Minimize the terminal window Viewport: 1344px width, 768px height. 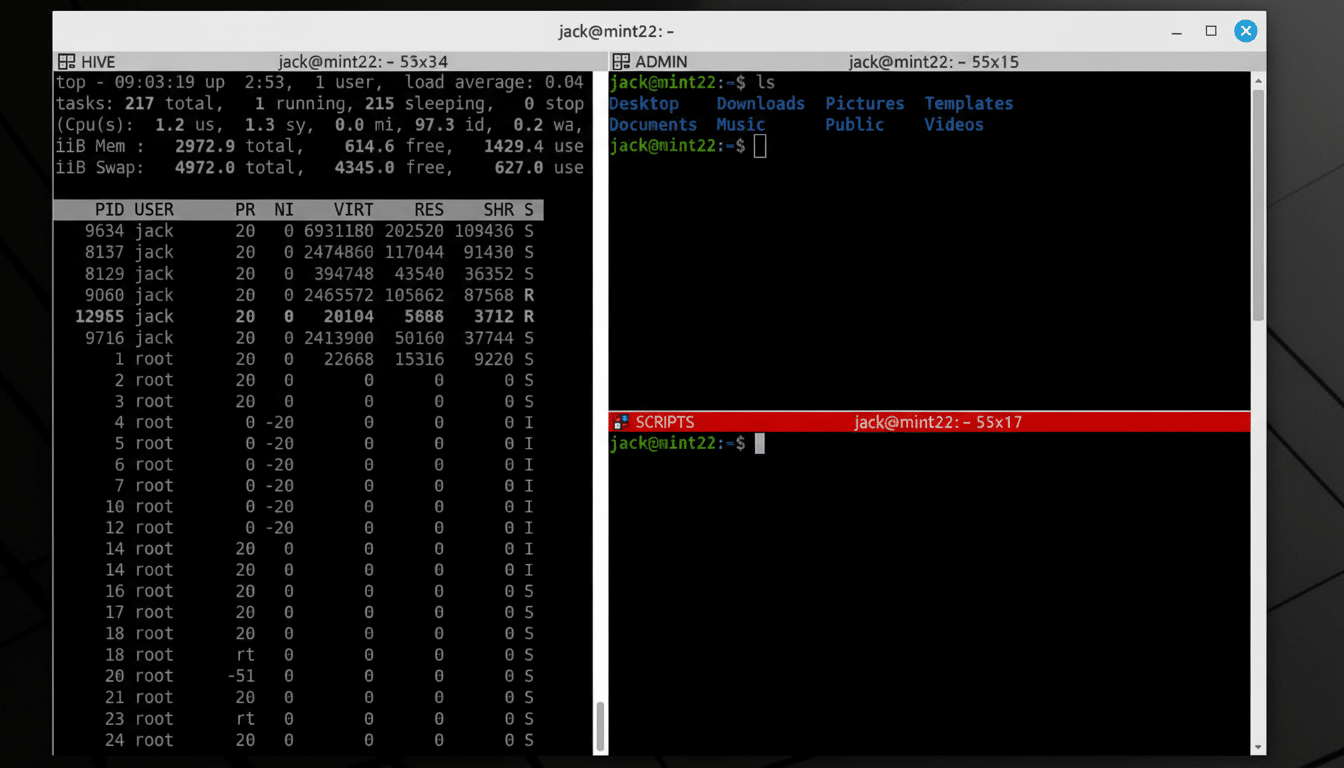(1177, 31)
